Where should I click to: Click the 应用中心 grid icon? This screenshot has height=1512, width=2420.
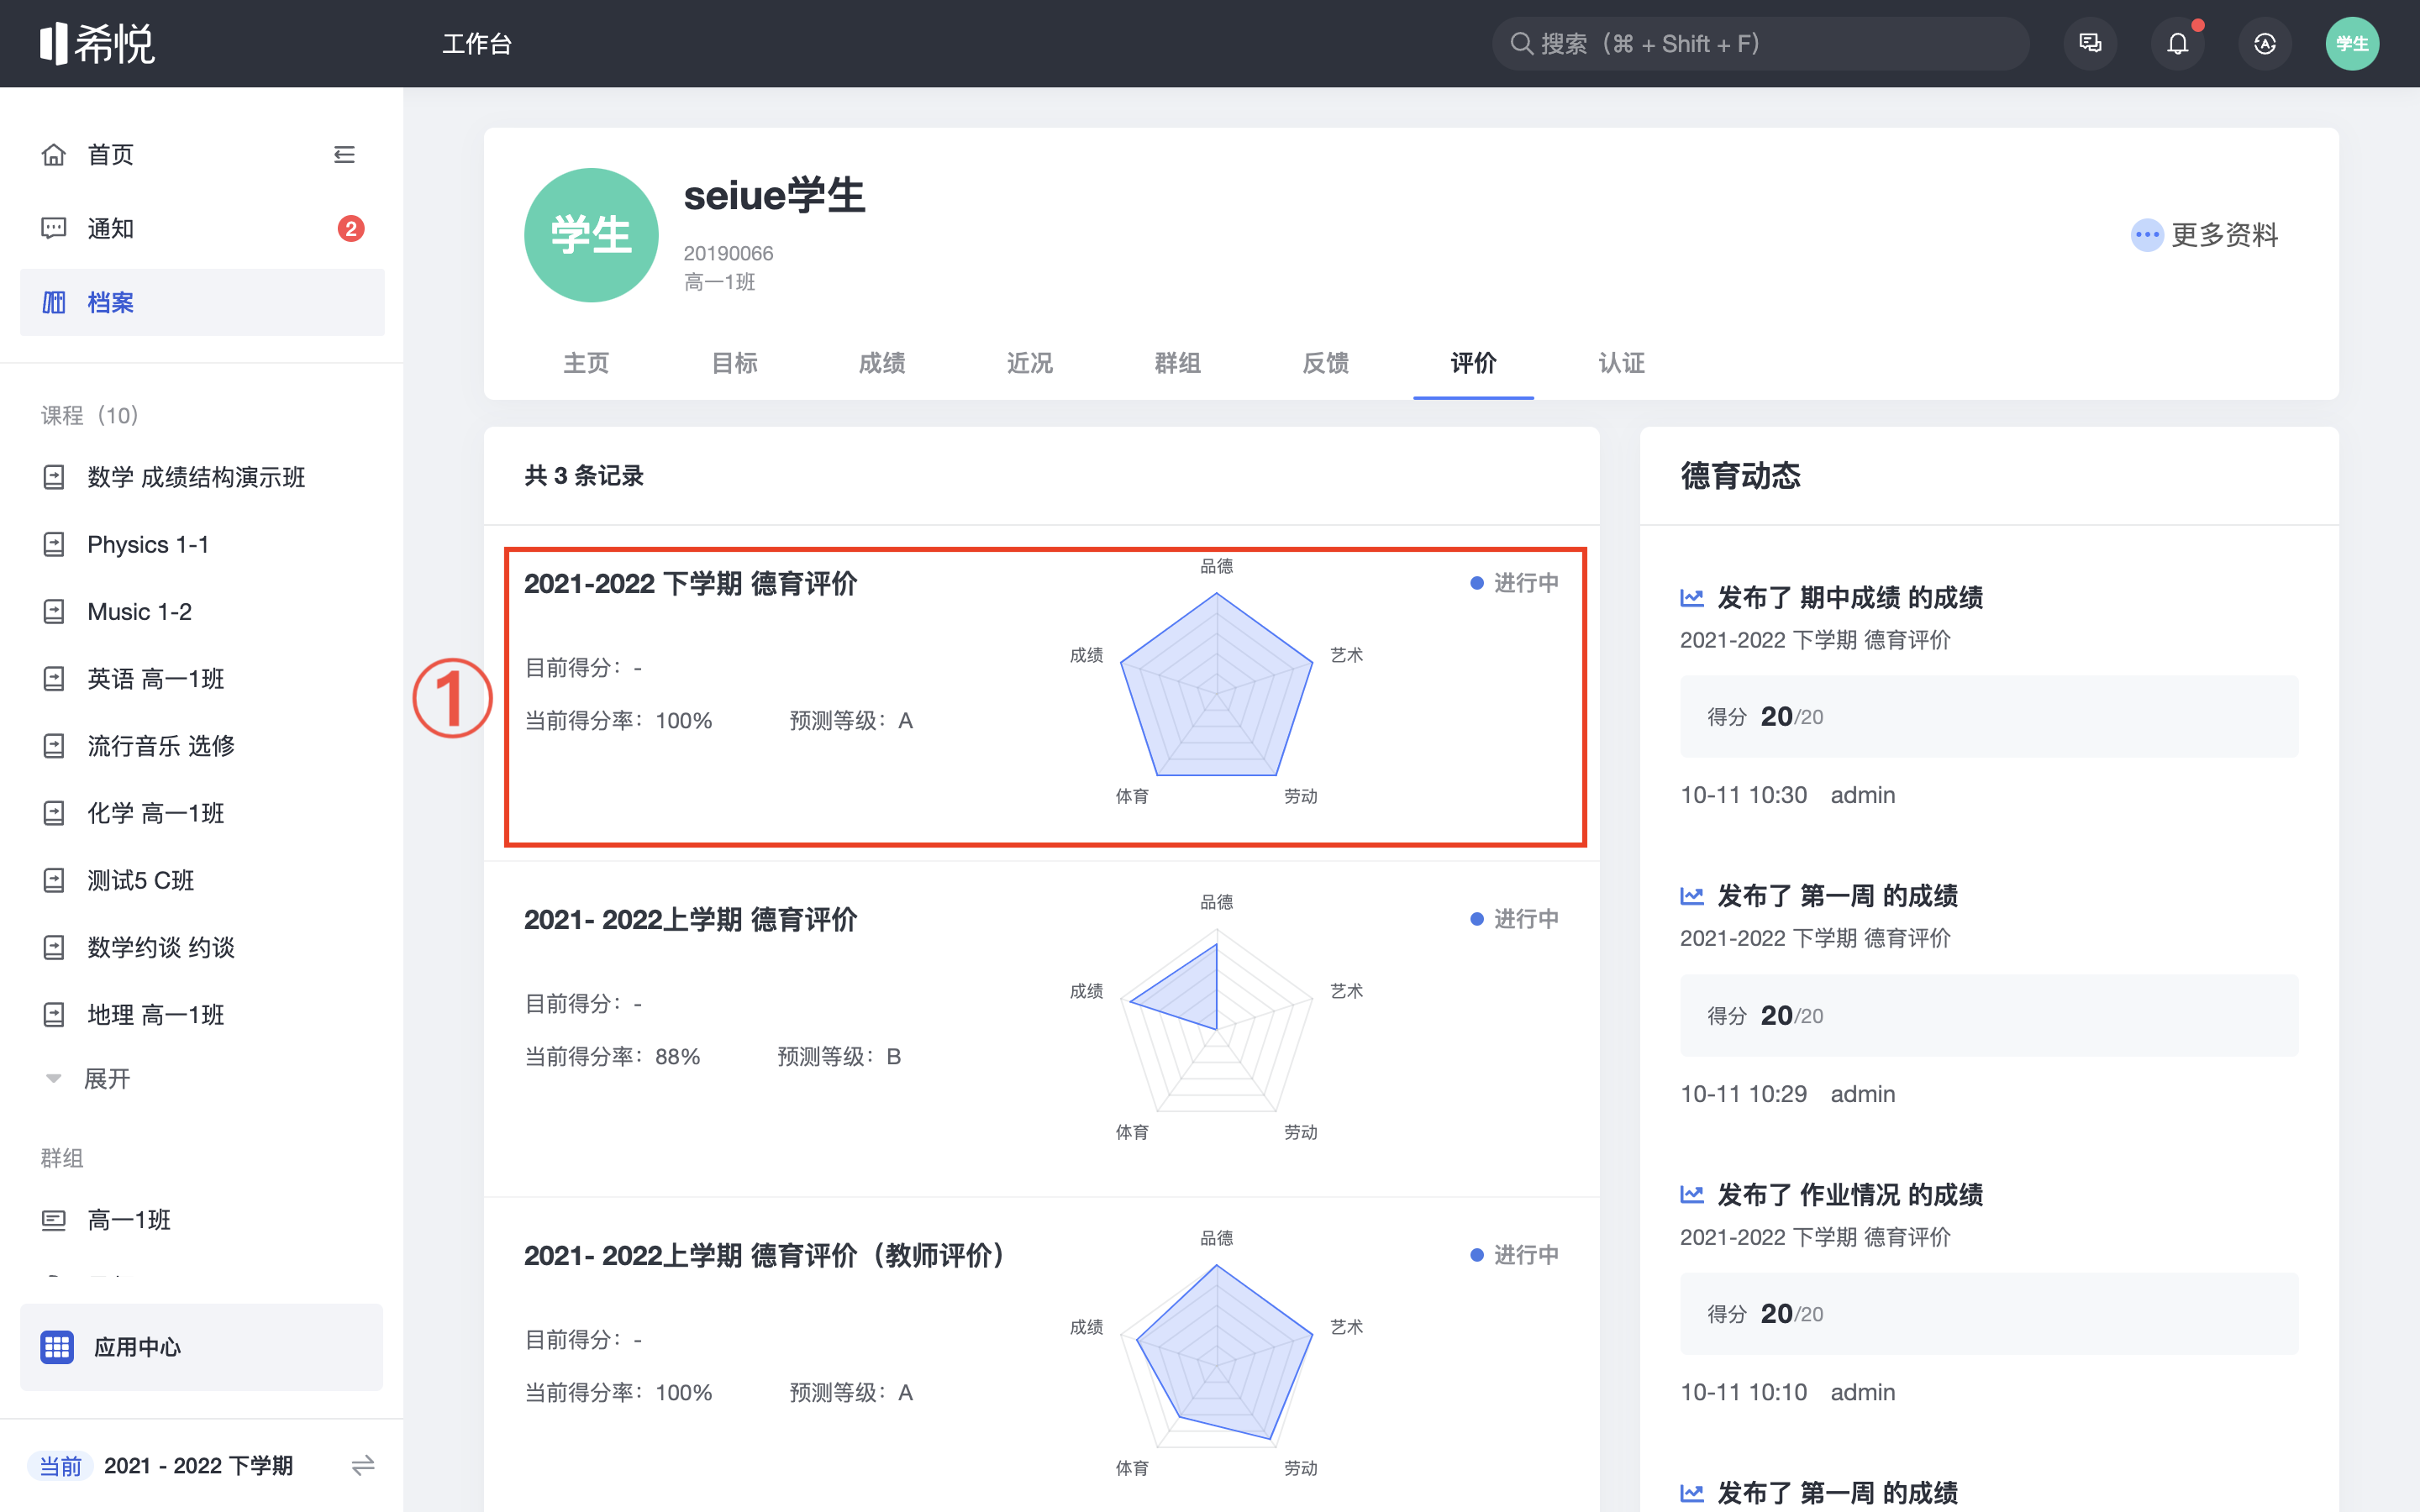pyautogui.click(x=57, y=1347)
